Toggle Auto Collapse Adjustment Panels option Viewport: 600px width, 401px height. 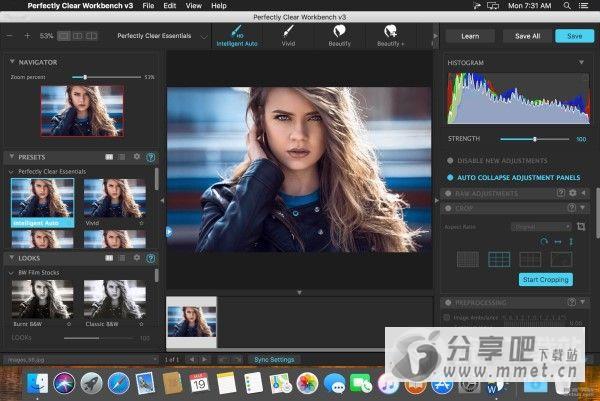pyautogui.click(x=450, y=178)
